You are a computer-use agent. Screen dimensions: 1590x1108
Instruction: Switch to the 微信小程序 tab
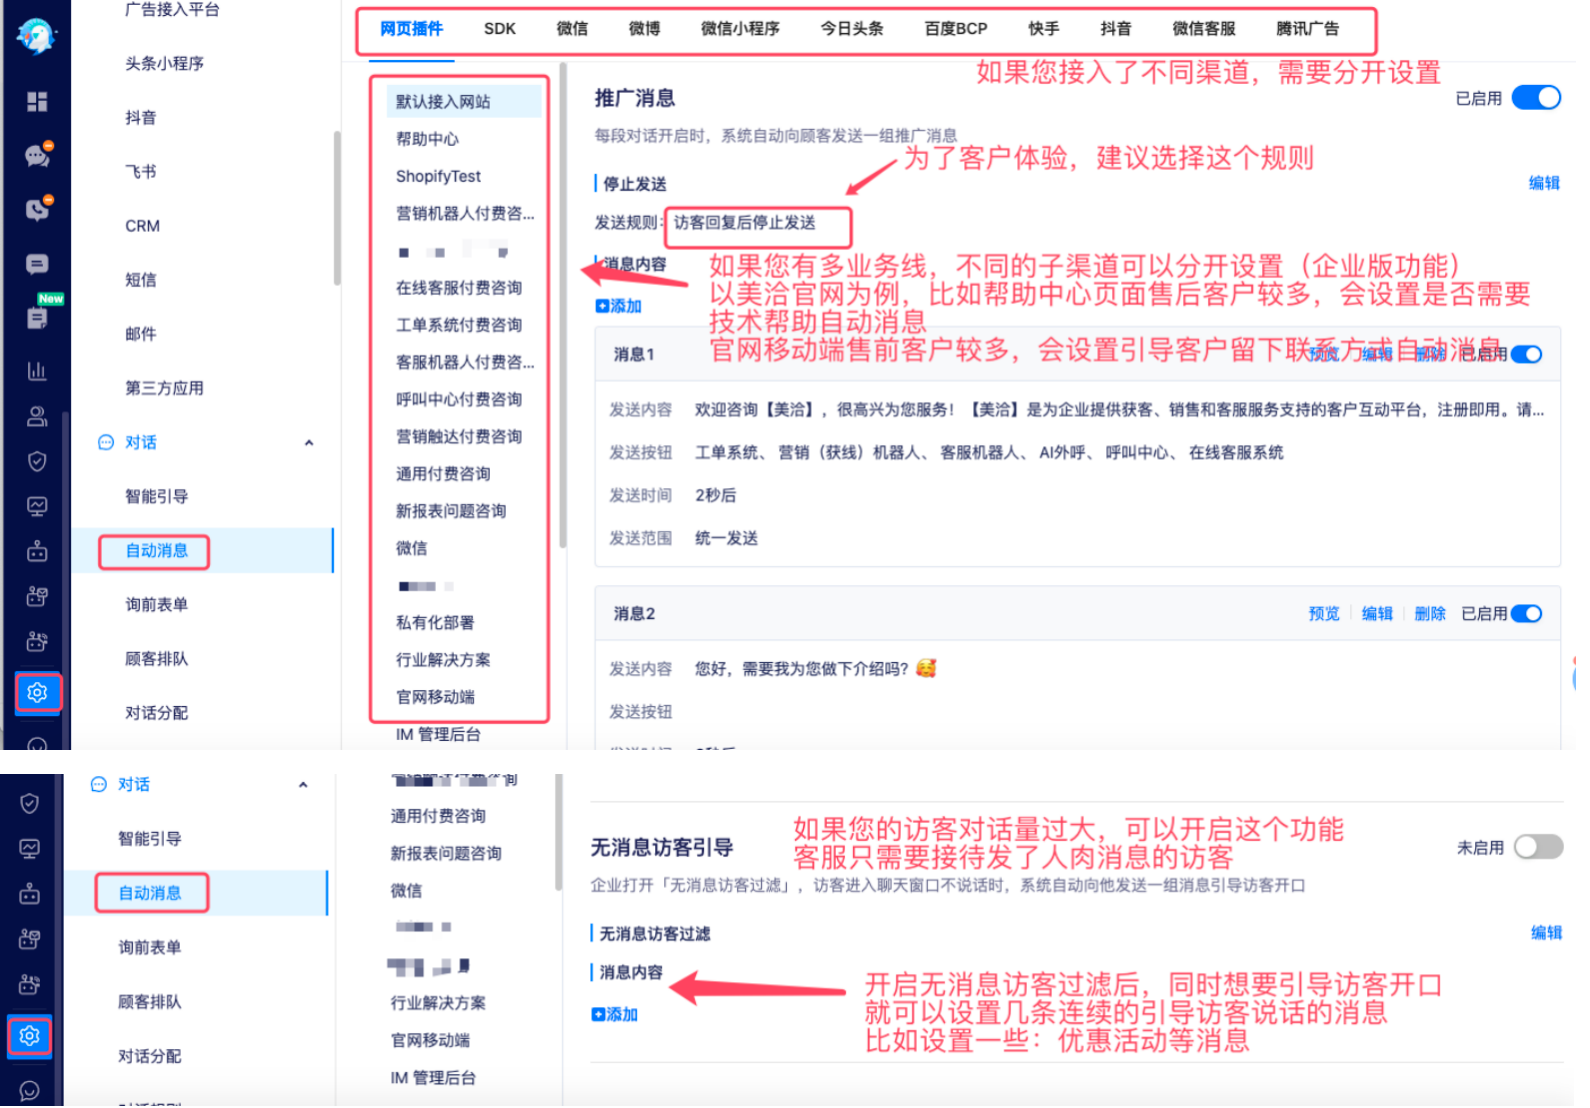(x=740, y=29)
